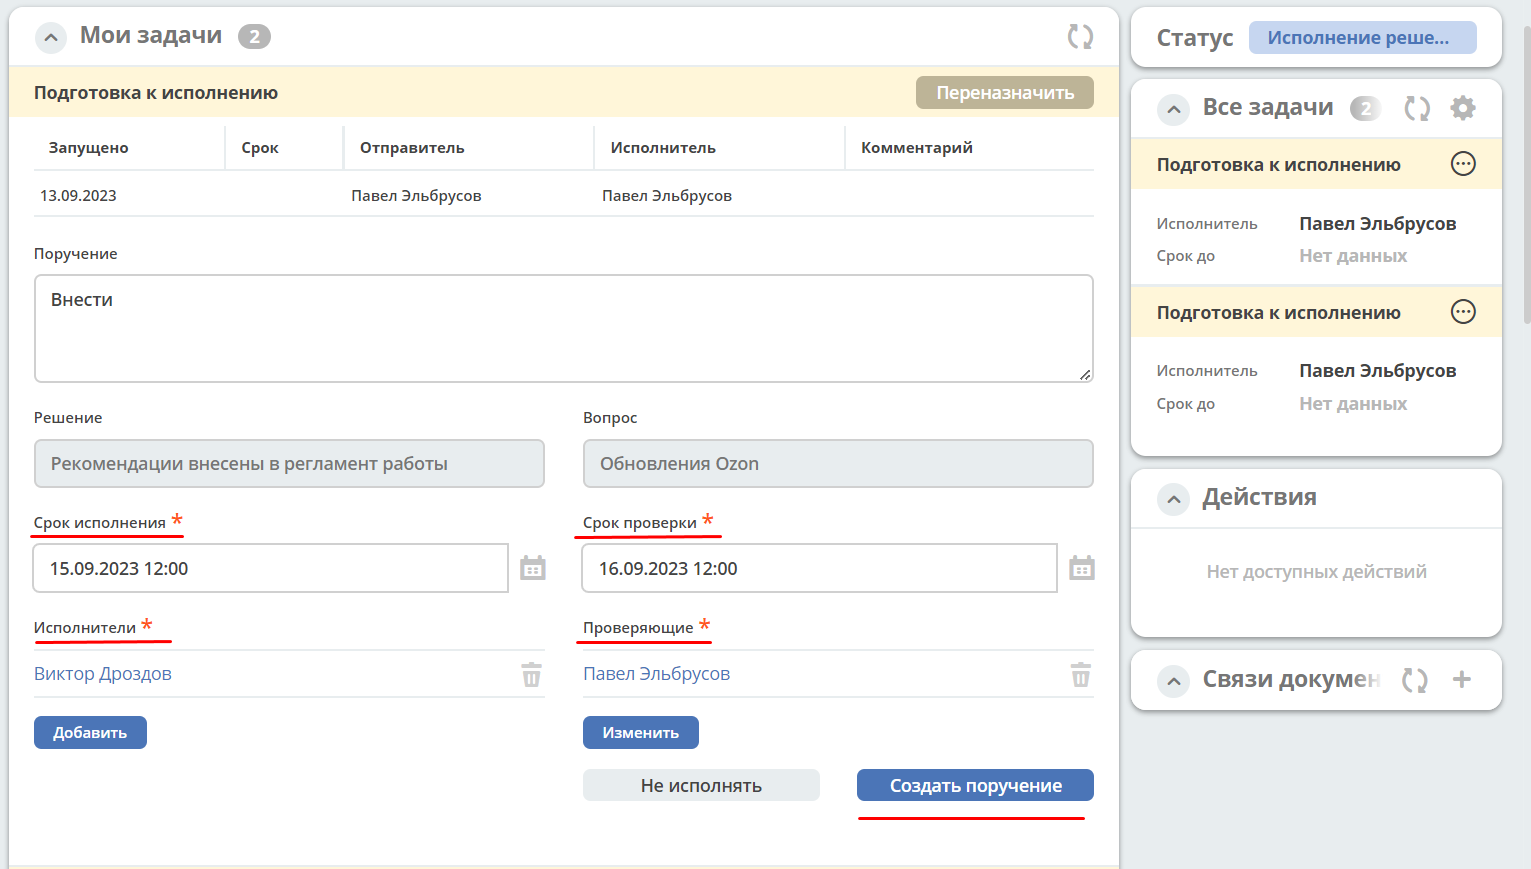Open calendar for Срок проверки

1082,568
